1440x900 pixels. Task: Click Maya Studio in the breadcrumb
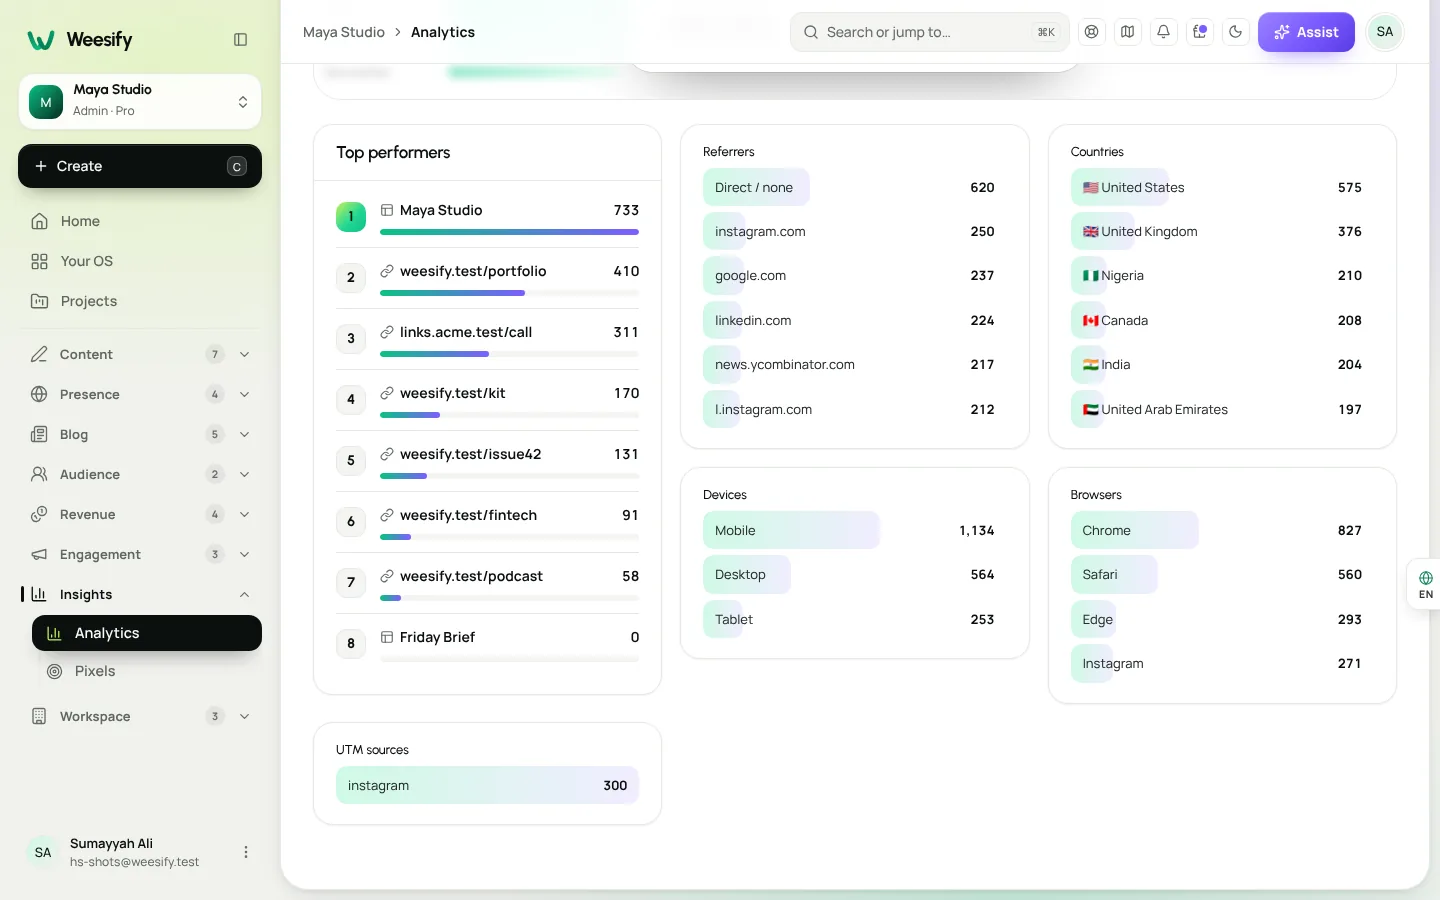tap(344, 32)
